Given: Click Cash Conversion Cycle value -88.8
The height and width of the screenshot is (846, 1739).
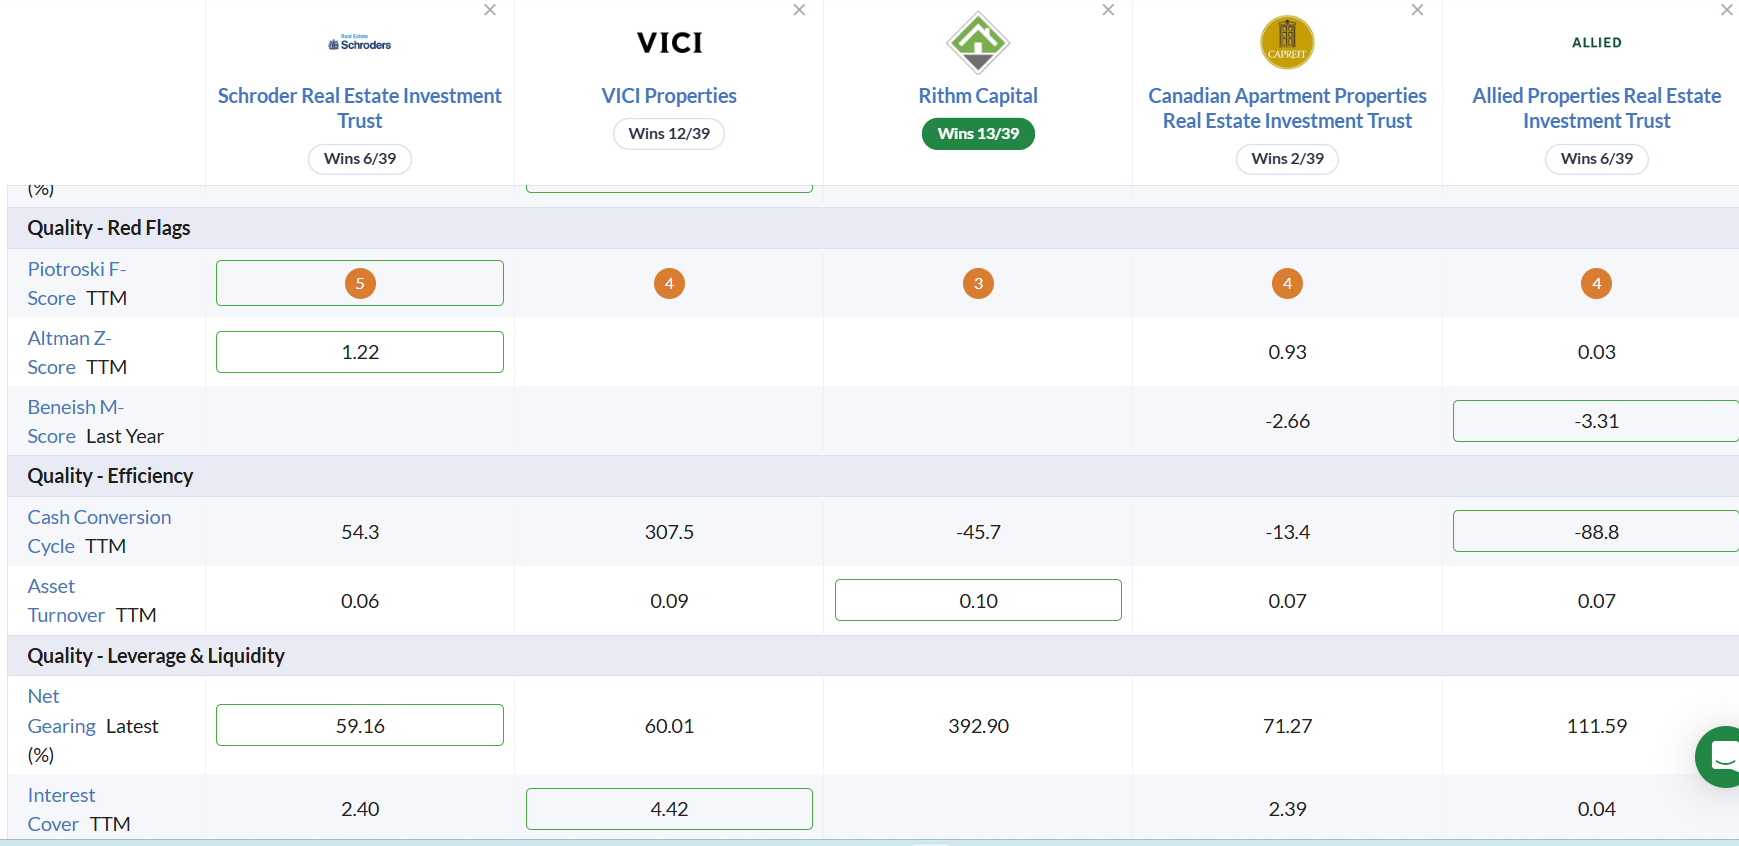Looking at the screenshot, I should pos(1596,531).
